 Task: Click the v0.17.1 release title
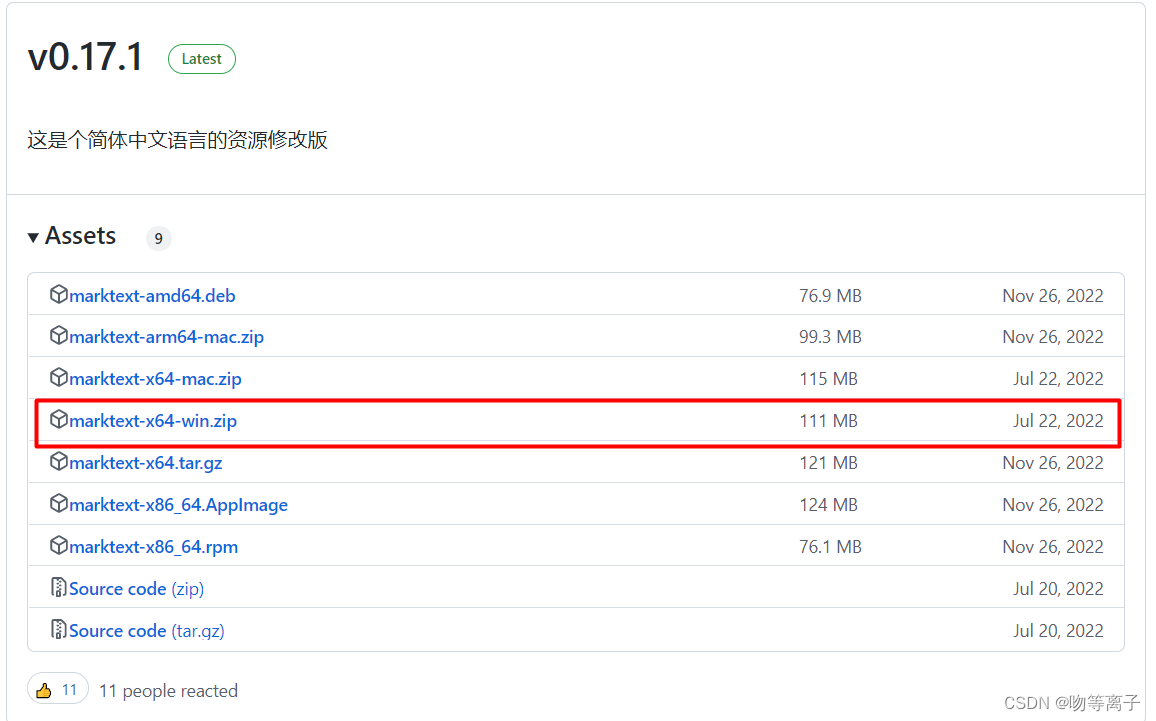pyautogui.click(x=86, y=57)
